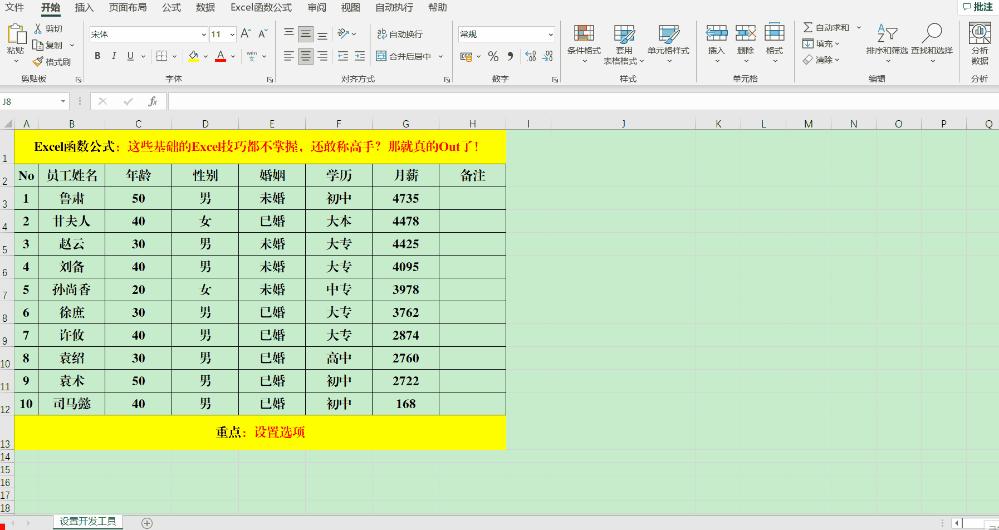This screenshot has width=999, height=530.
Task: Open the number format dropdown (常规)
Action: 550,34
